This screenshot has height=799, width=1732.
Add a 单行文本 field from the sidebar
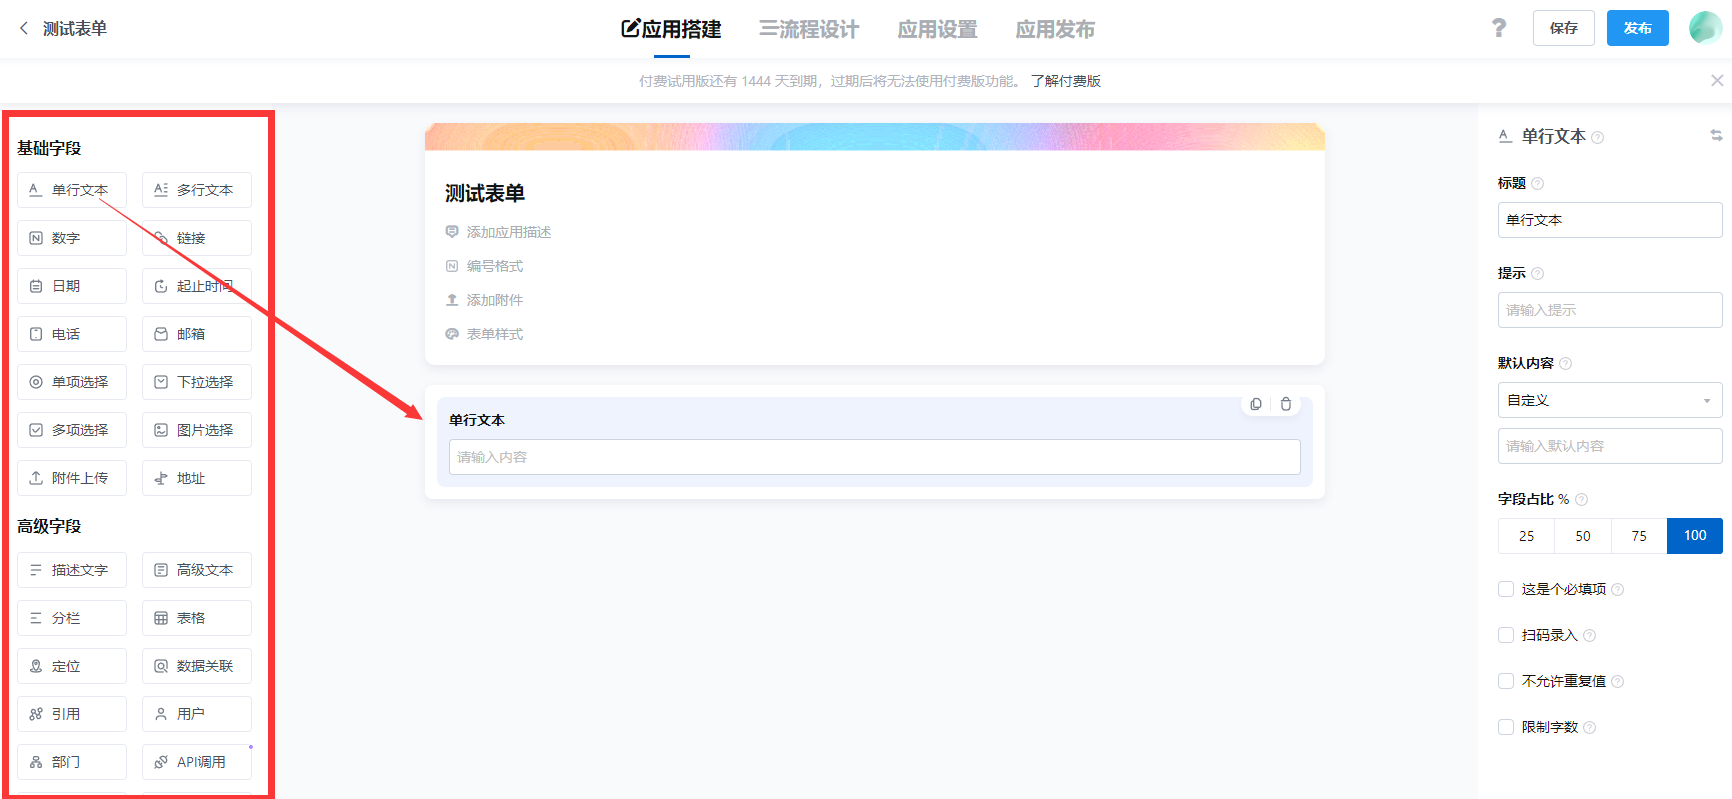tap(72, 190)
